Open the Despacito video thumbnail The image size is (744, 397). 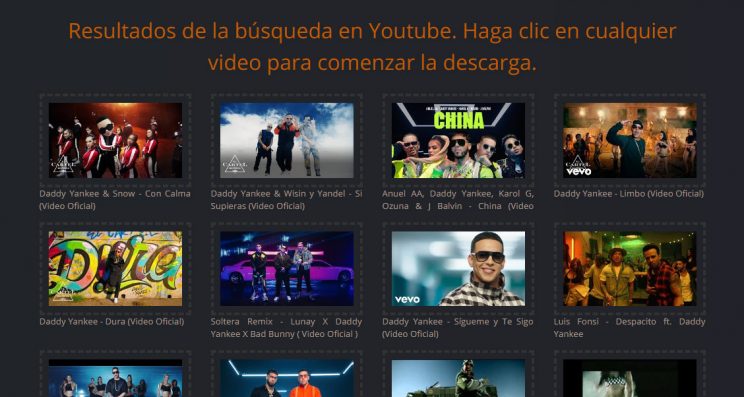(630, 268)
